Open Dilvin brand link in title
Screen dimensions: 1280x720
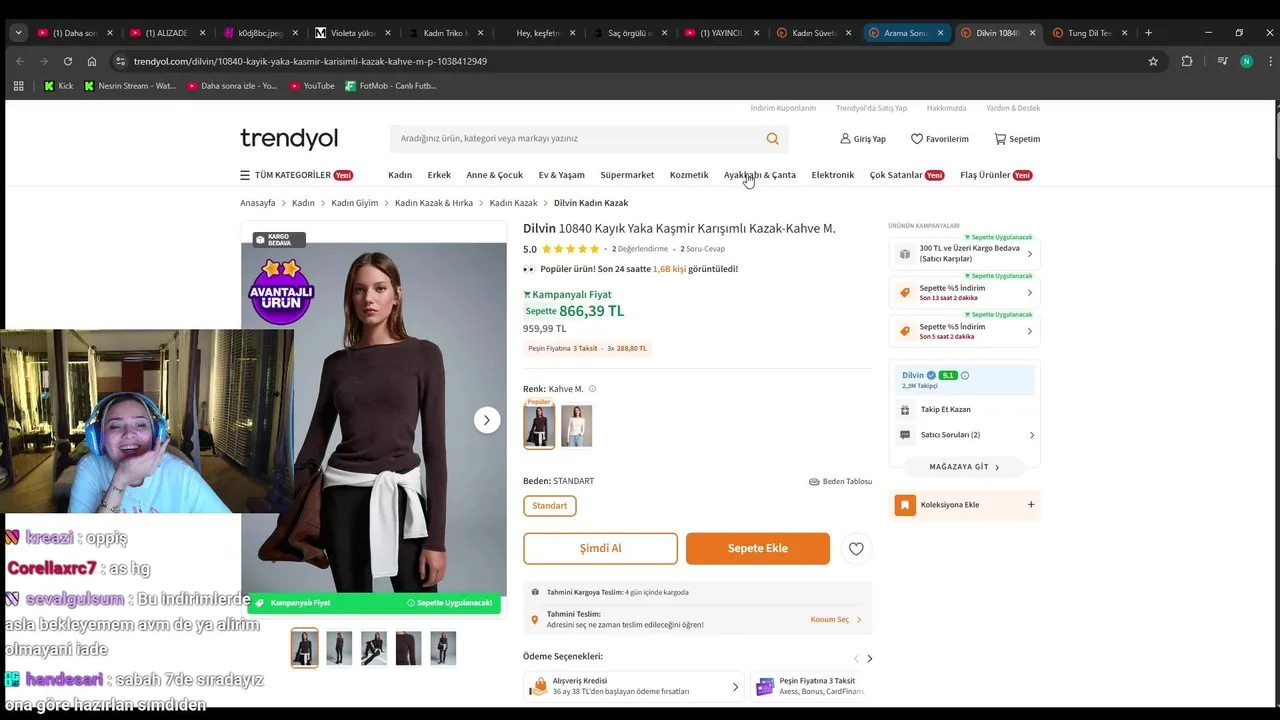pyautogui.click(x=539, y=229)
